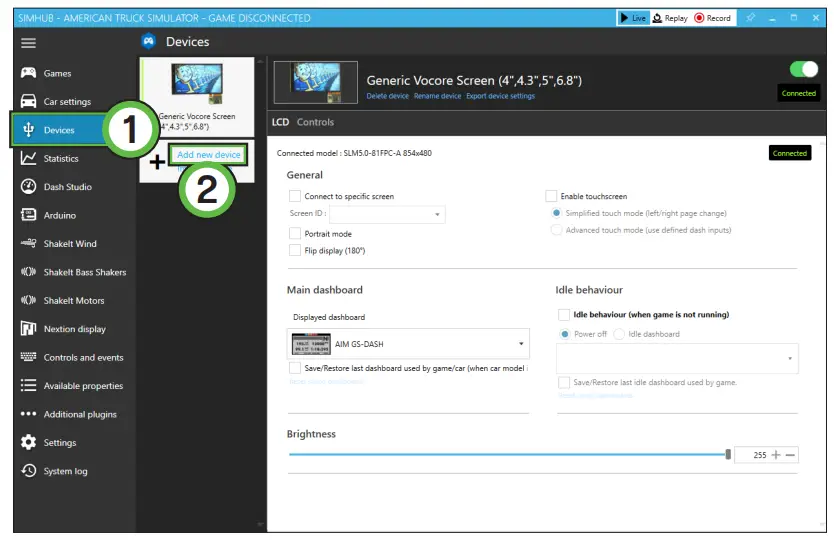Click the Additional plugins dots icon
This screenshot has width=834, height=541.
[x=28, y=413]
